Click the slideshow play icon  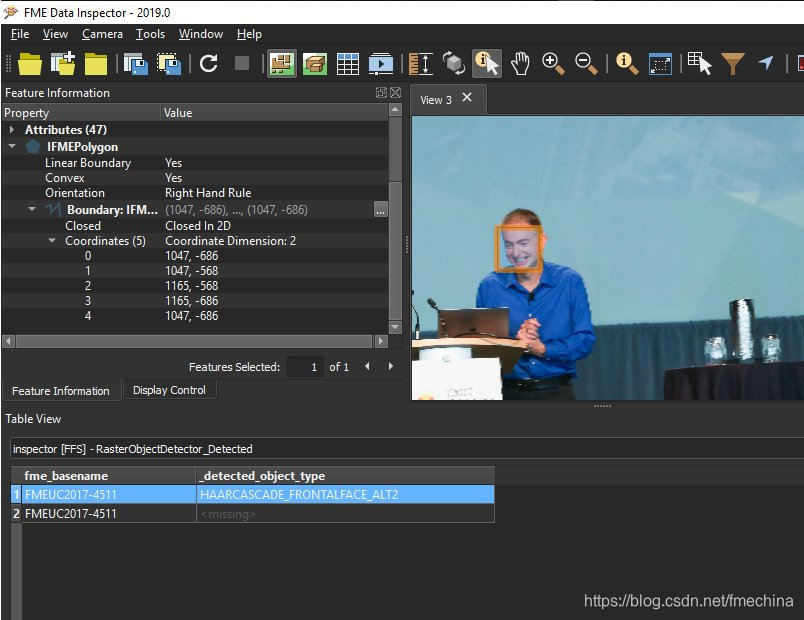point(380,64)
